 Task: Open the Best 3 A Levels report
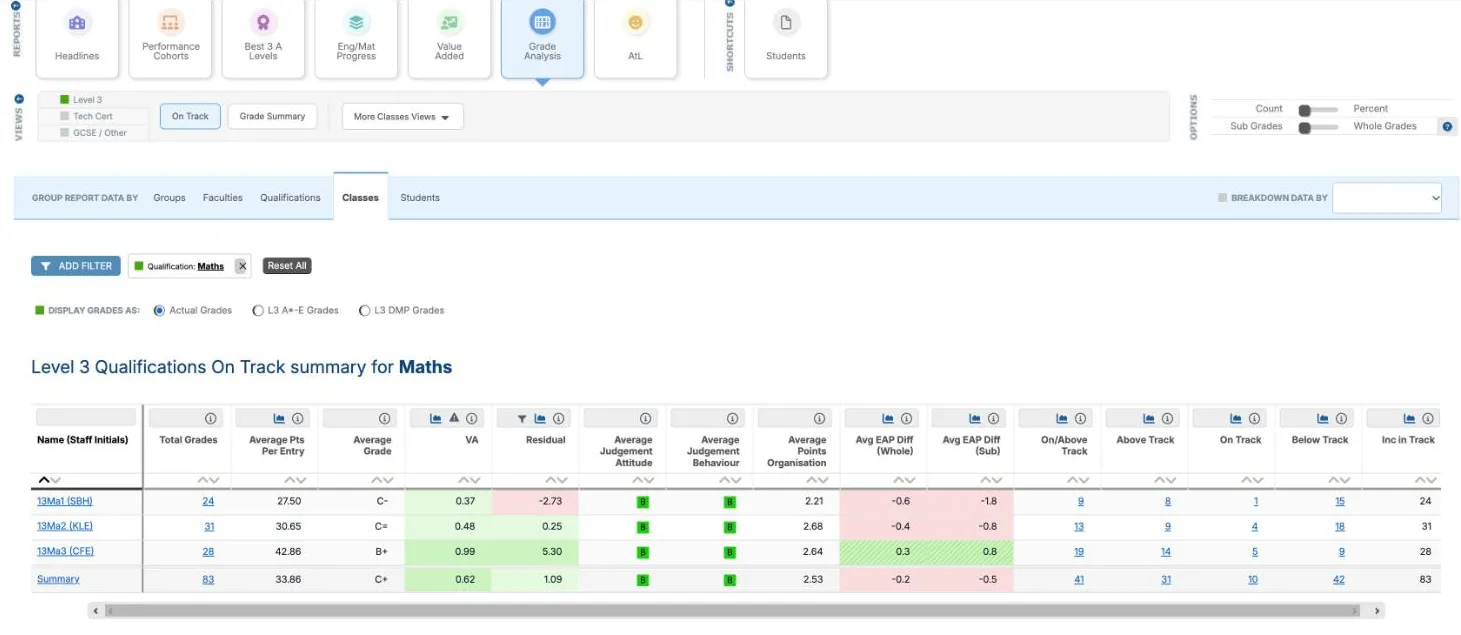(263, 38)
